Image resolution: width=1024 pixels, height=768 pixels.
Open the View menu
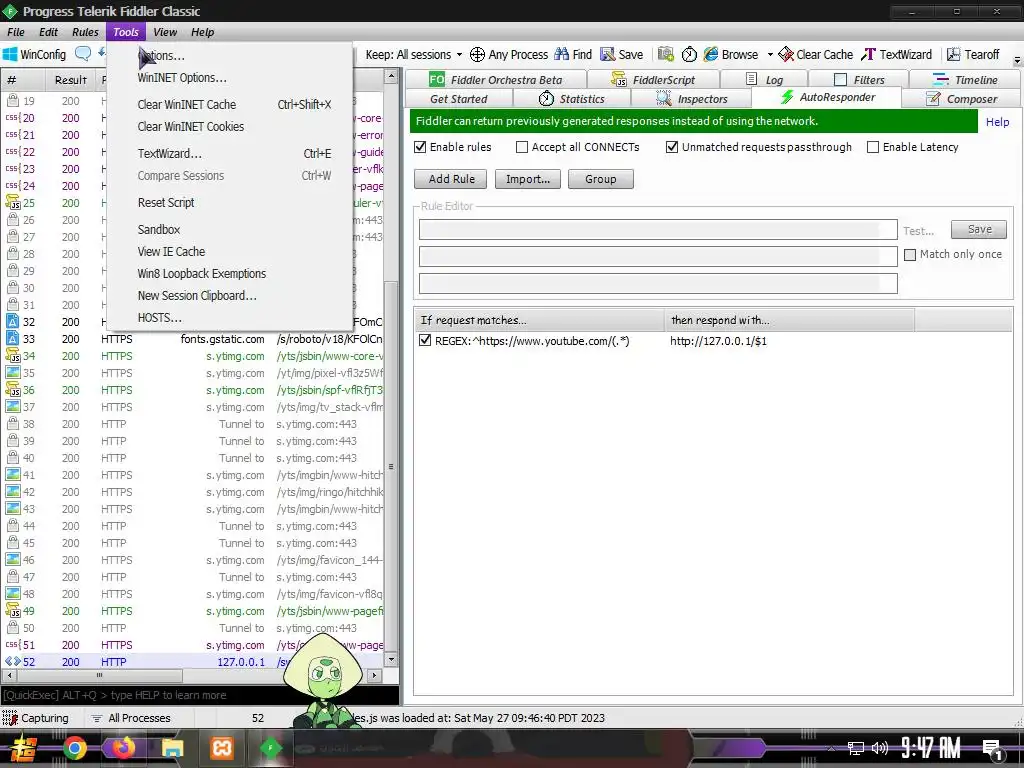pos(165,32)
